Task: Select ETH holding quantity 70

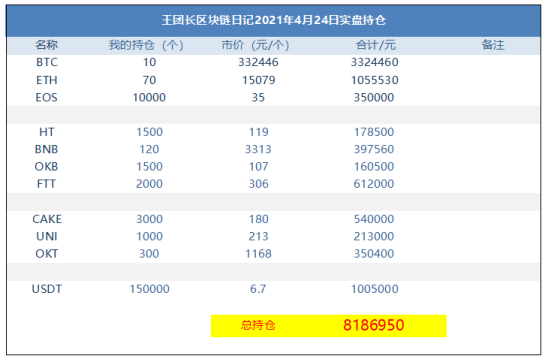Action: click(149, 80)
